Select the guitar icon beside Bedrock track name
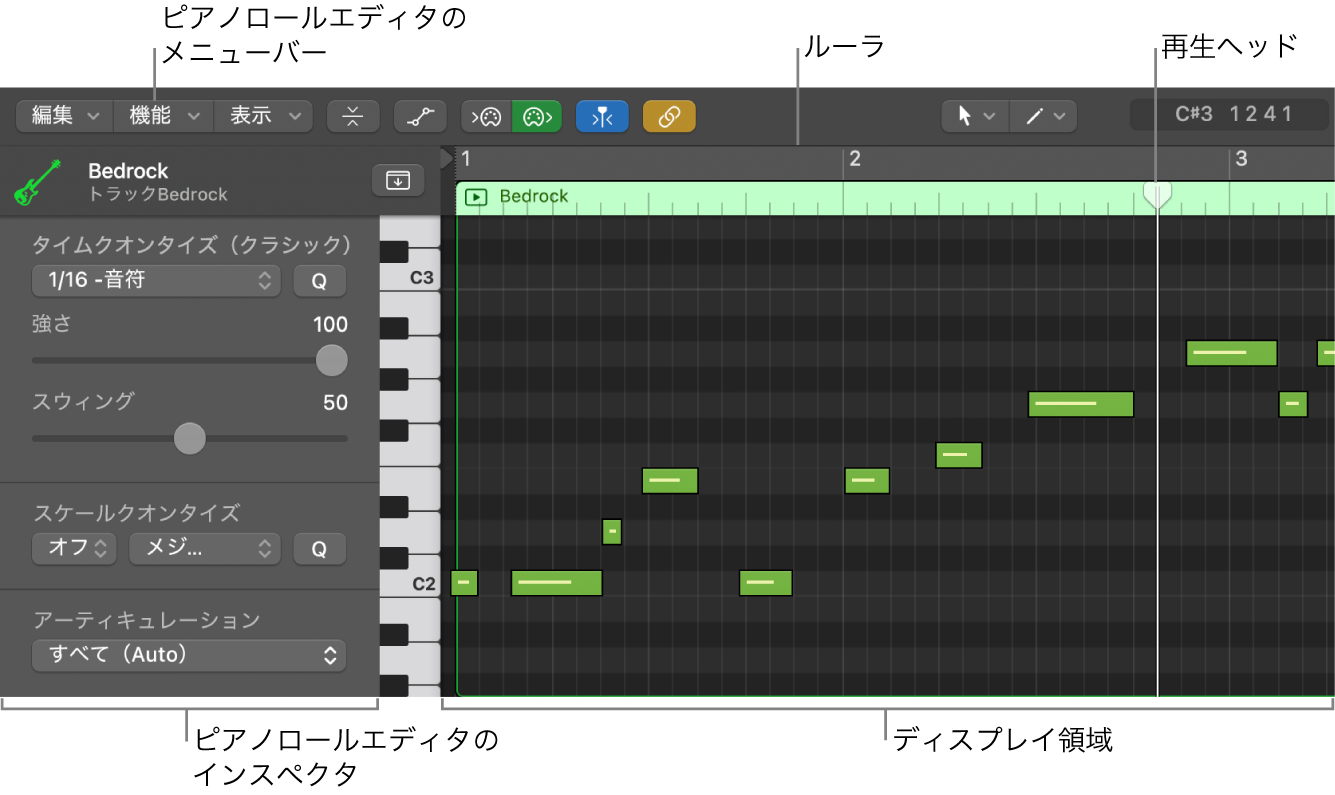This screenshot has width=1335, height=795. (38, 181)
